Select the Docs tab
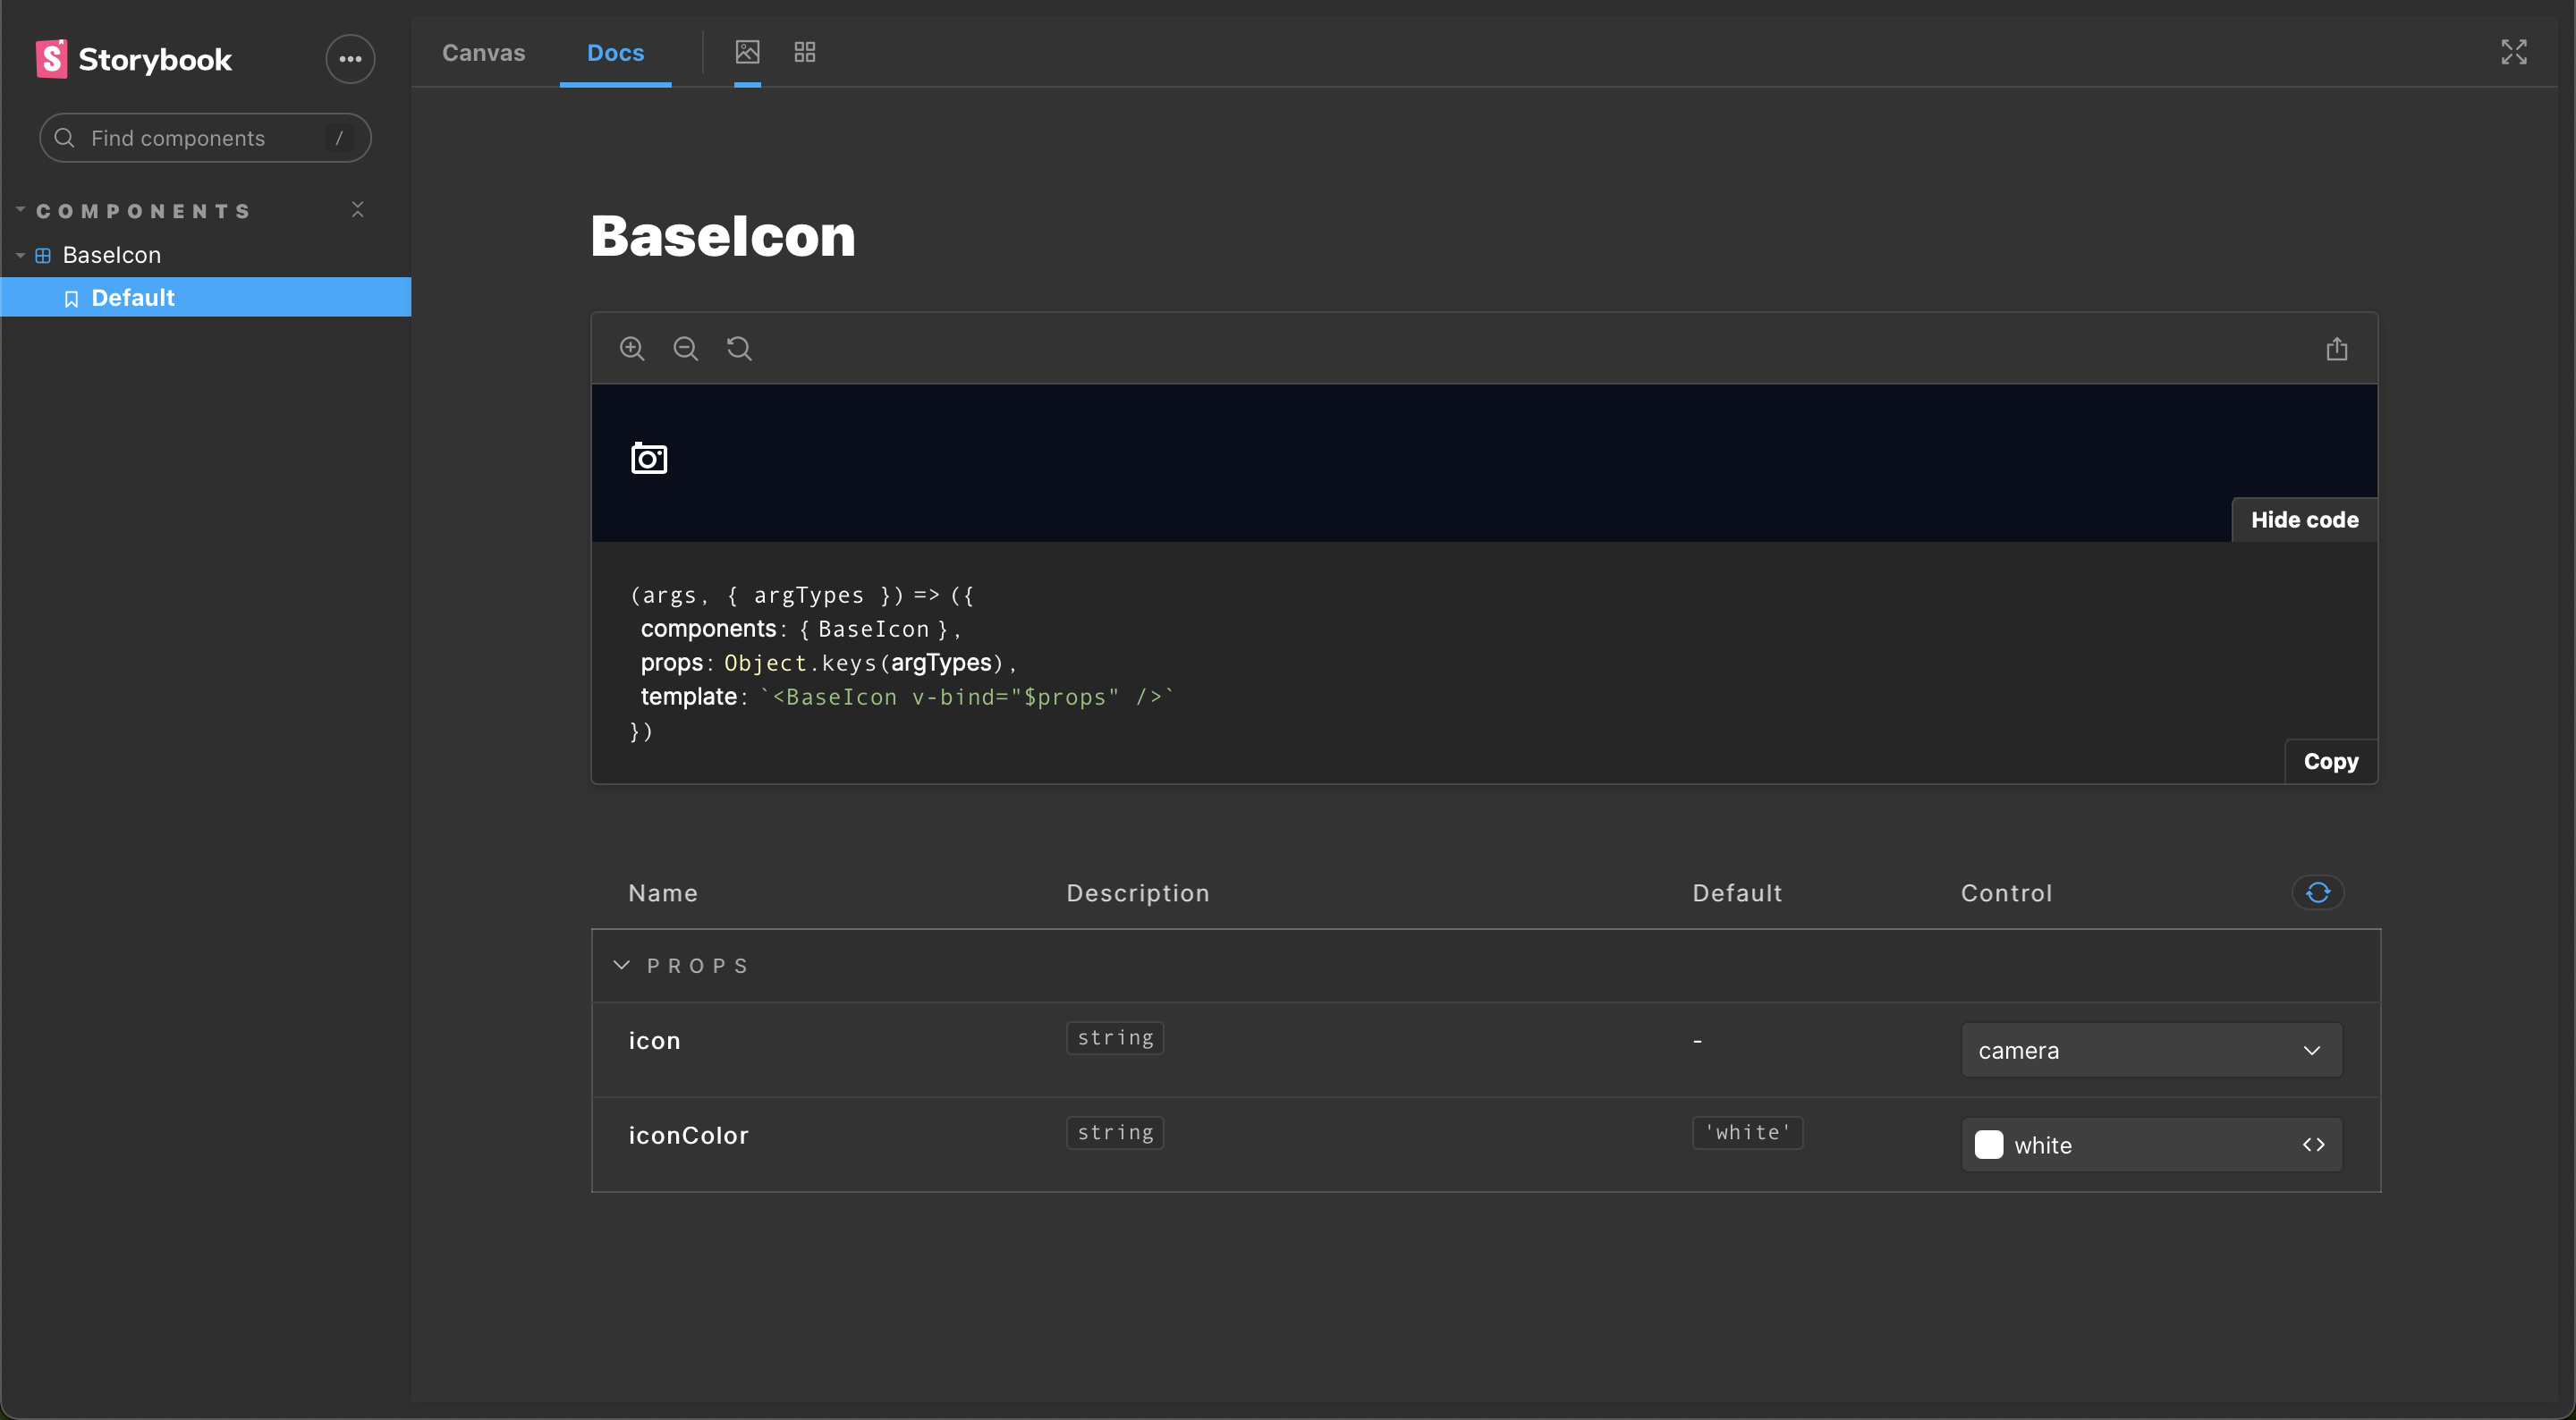2576x1420 pixels. coord(615,52)
